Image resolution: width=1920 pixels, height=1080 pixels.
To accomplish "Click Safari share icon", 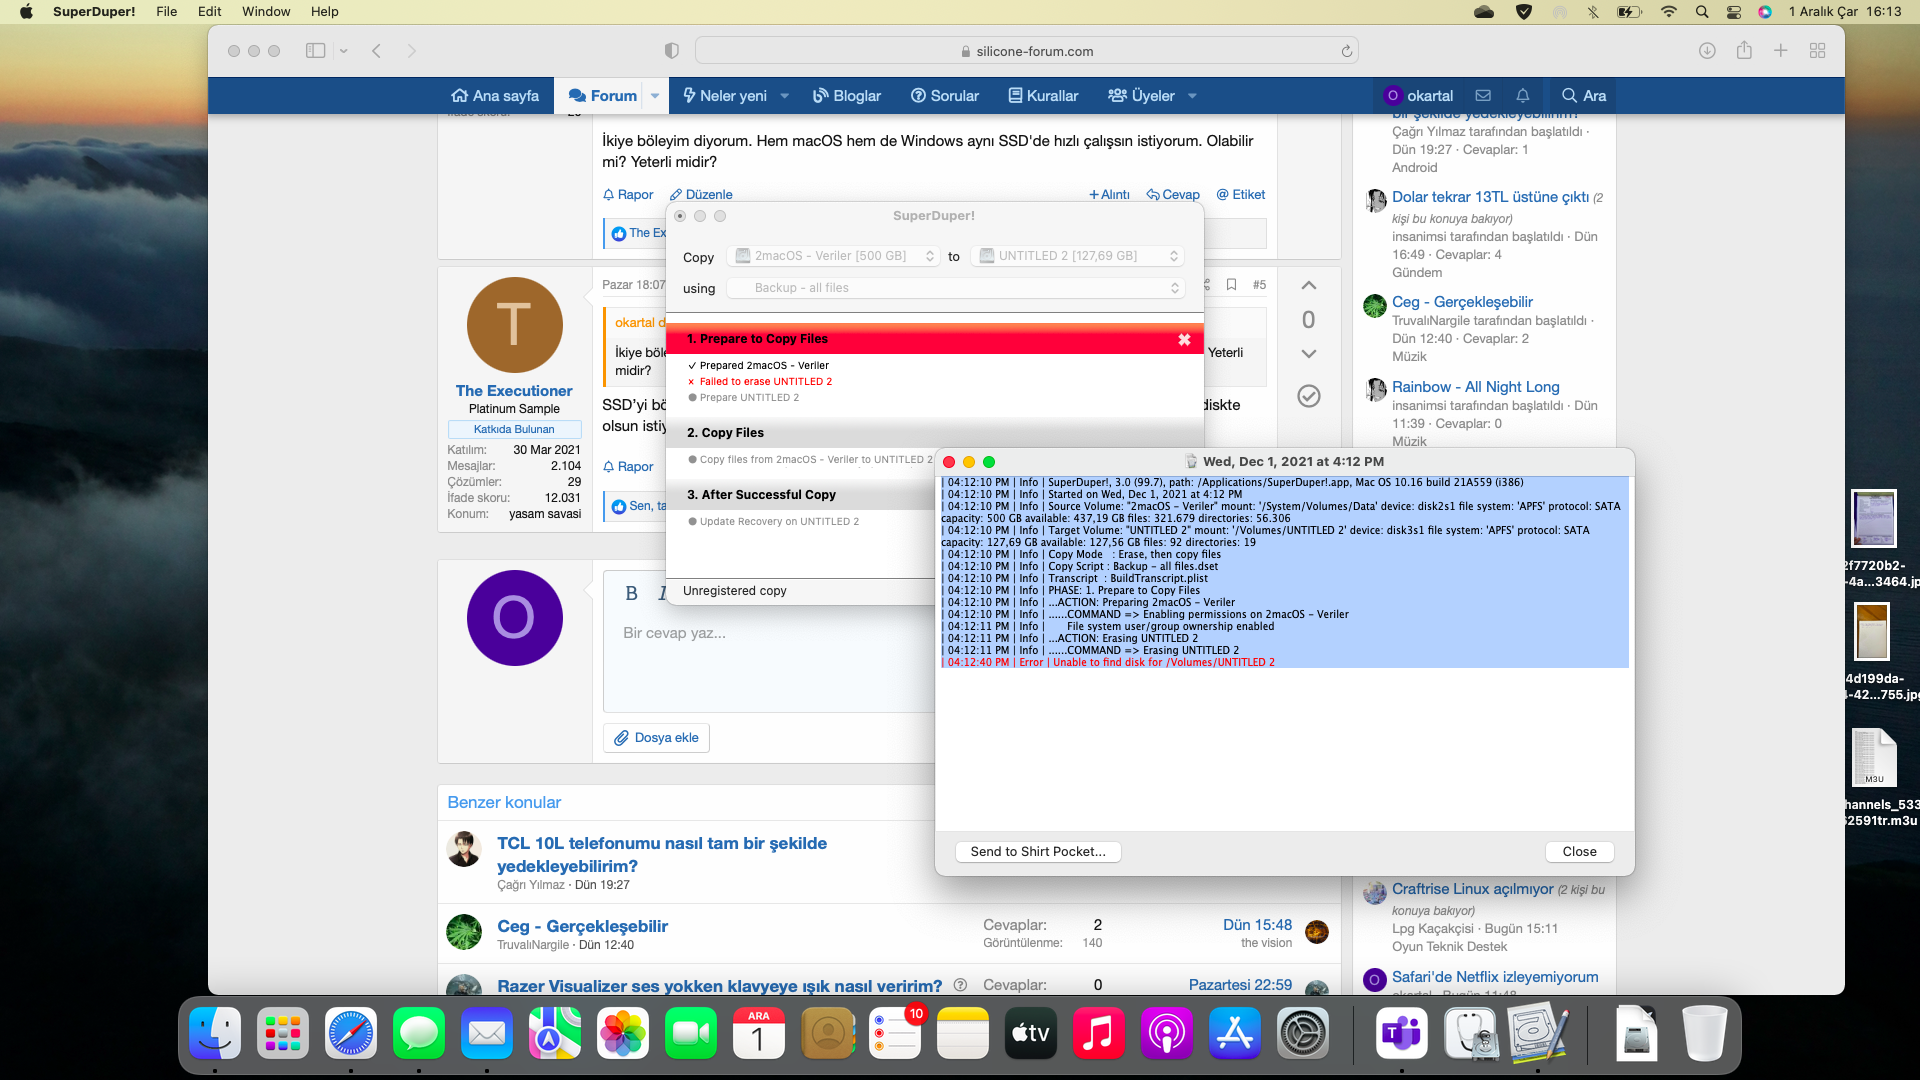I will [1744, 50].
